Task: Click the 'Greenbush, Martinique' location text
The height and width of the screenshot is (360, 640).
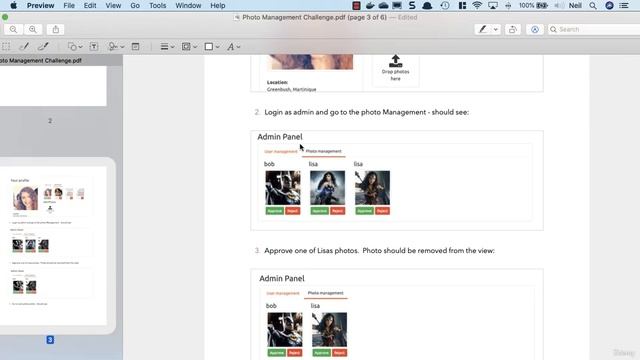Action: [291, 89]
